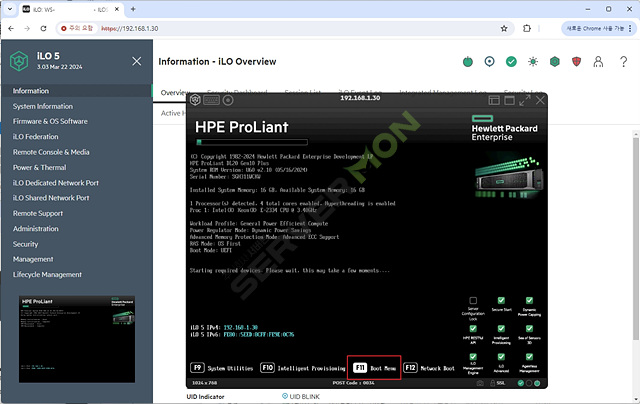Open the virtual media disc icon in console
The width and height of the screenshot is (640, 404).
[x=228, y=100]
